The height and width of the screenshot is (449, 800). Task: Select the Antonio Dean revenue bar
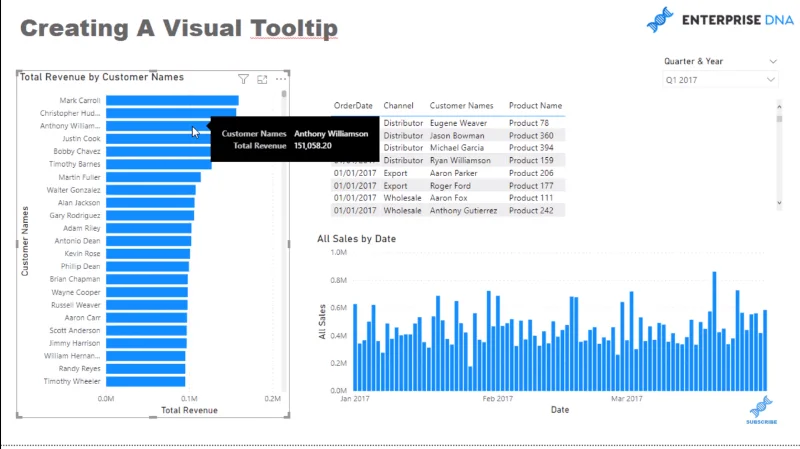[148, 241]
